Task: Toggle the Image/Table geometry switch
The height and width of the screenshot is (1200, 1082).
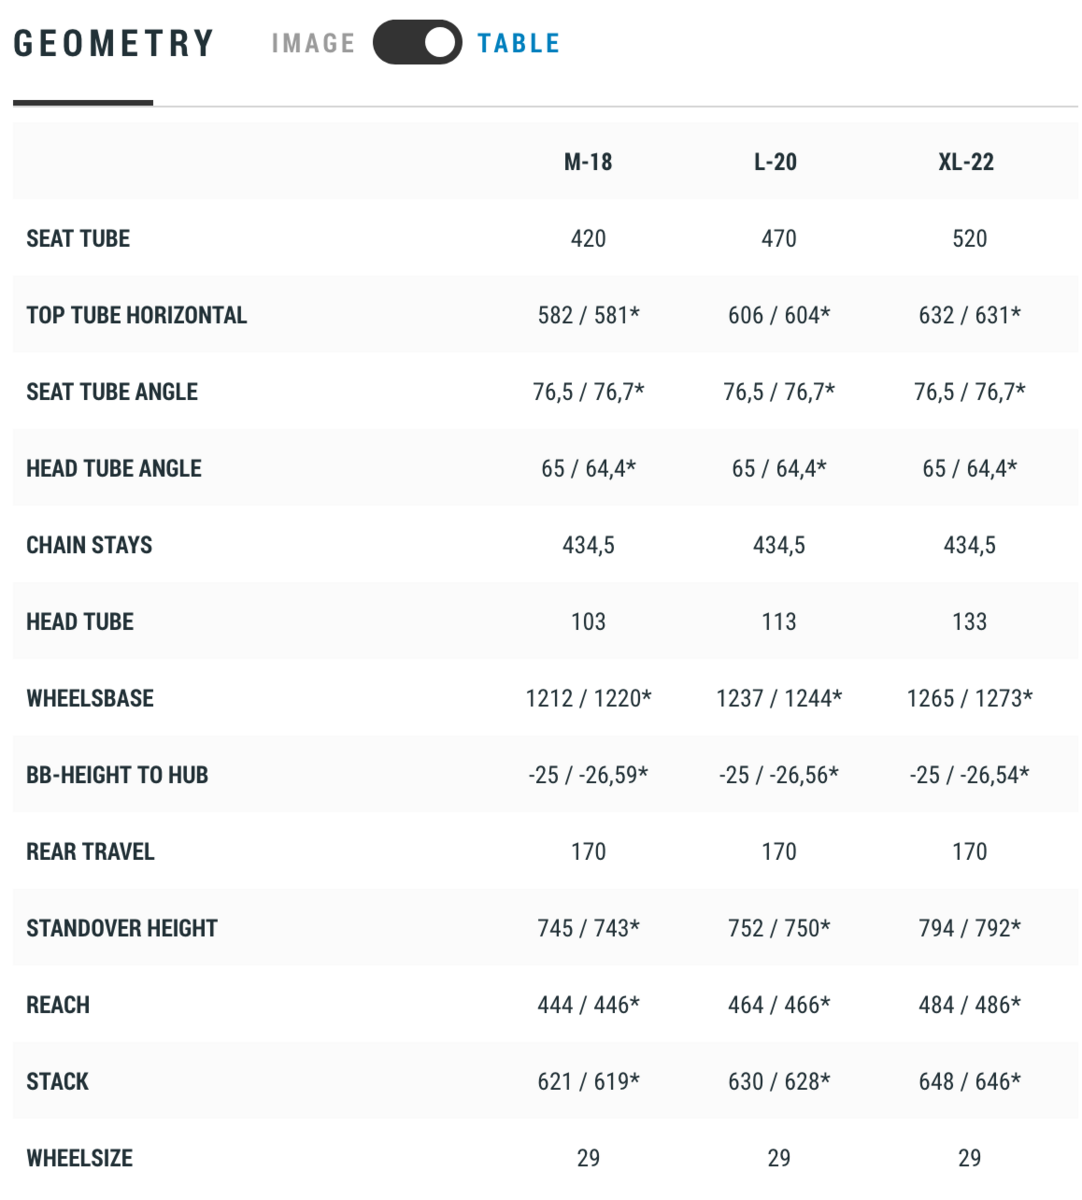Action: coord(417,43)
